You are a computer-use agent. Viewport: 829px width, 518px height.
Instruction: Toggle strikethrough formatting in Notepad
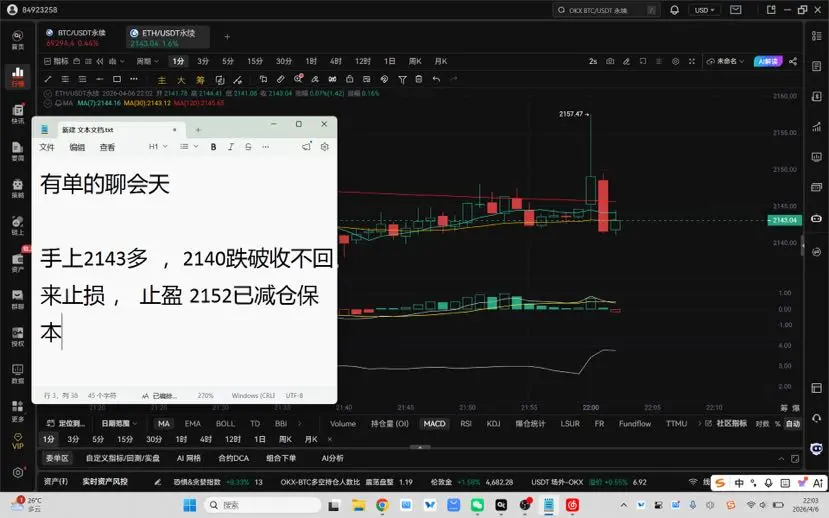[x=248, y=147]
